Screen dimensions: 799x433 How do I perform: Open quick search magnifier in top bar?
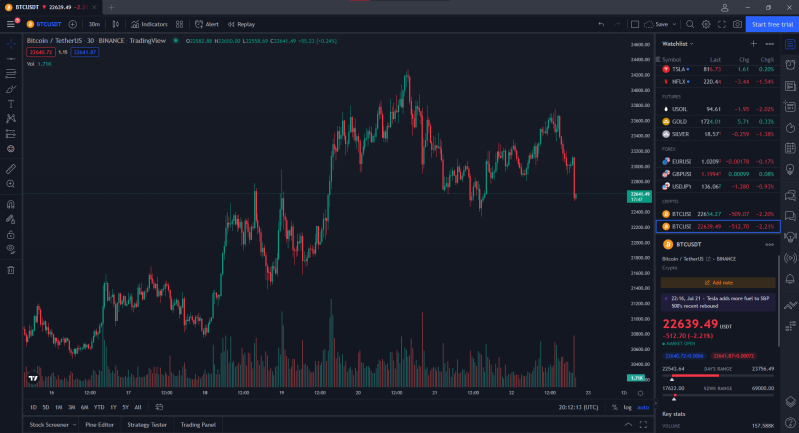tap(690, 24)
